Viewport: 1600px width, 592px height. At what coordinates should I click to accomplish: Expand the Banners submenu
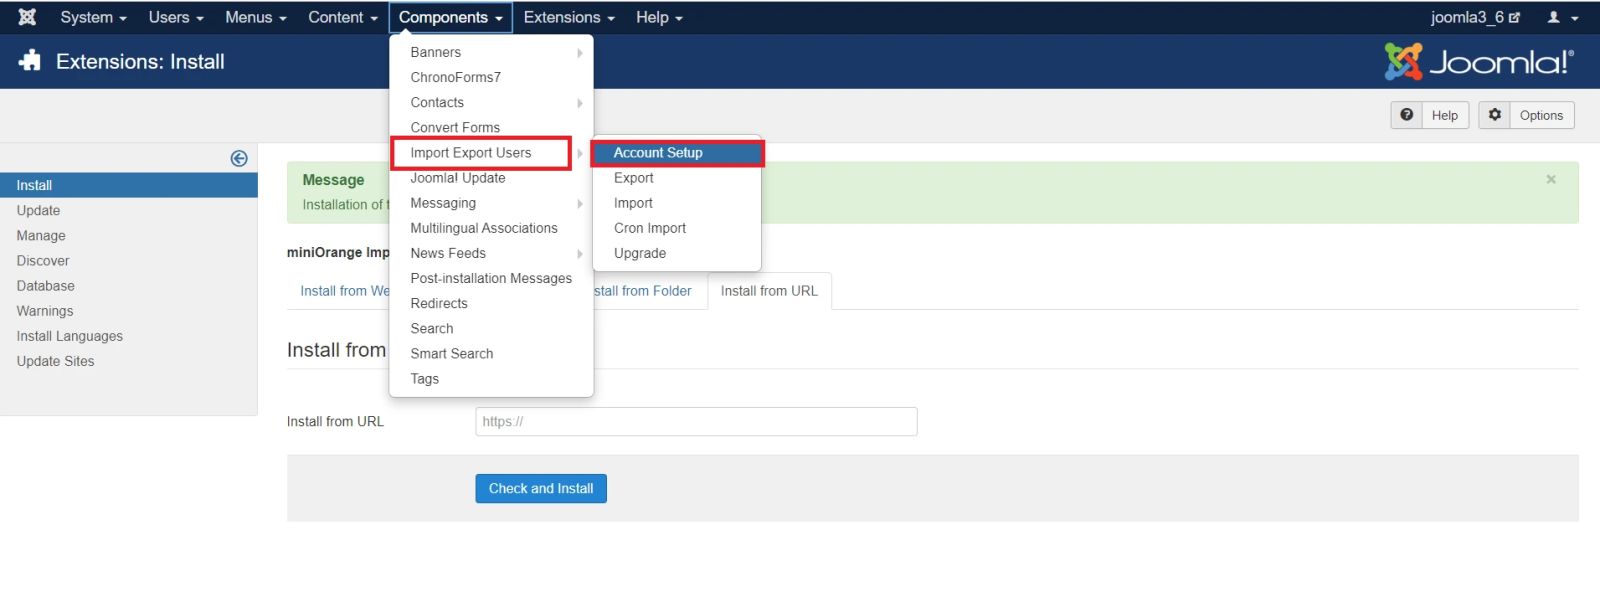click(491, 52)
